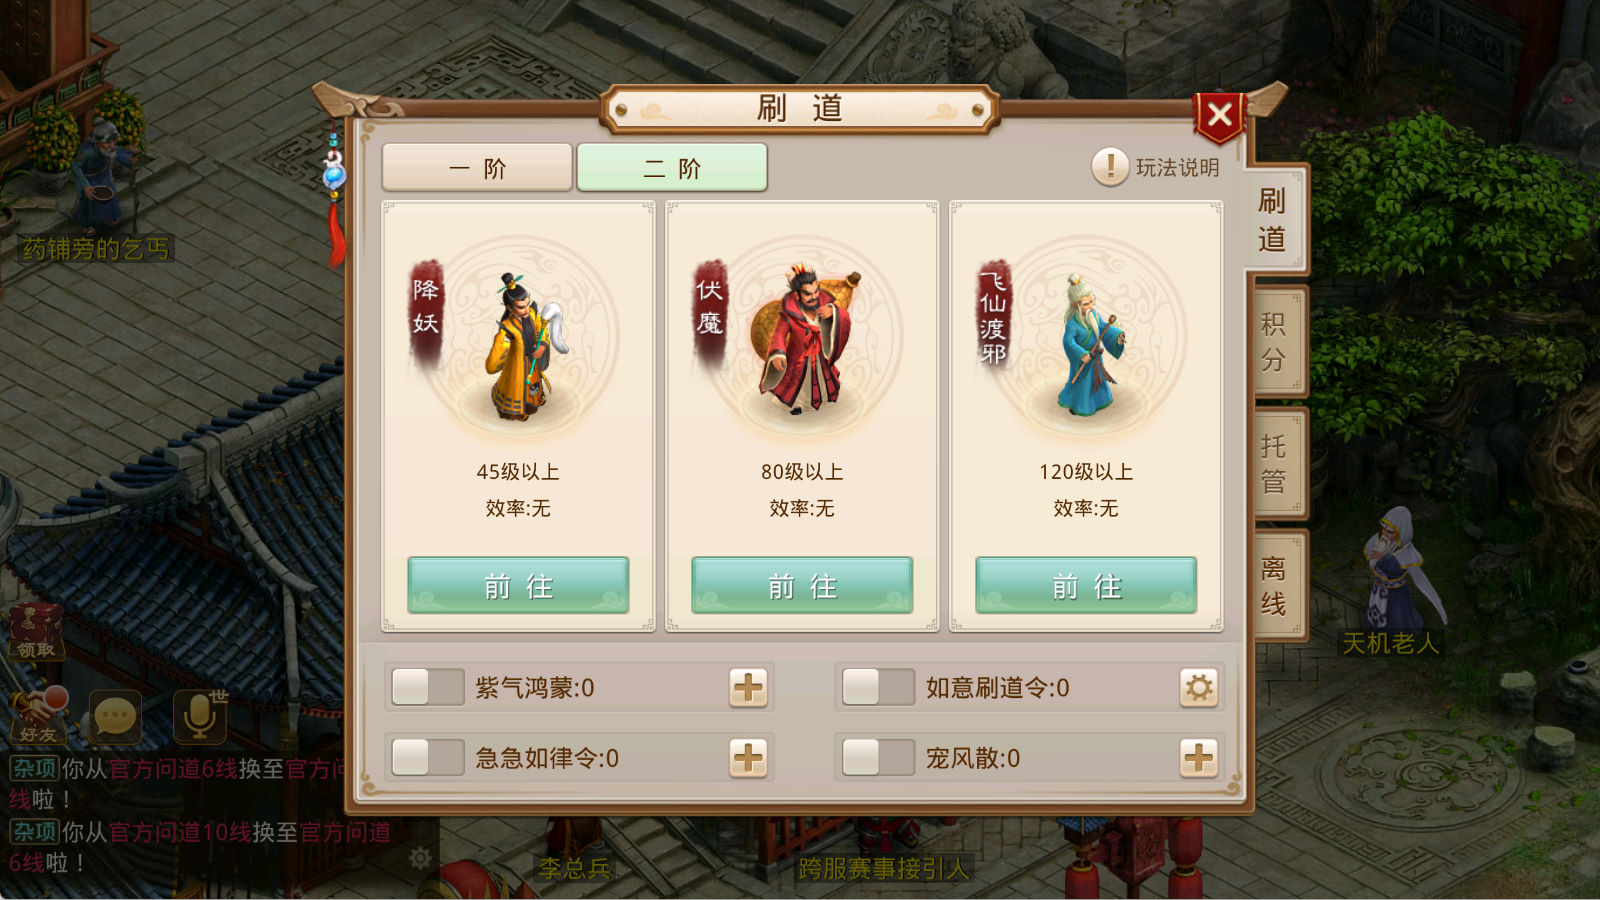Tap the microphone voice icon
This screenshot has height=900, width=1600.
click(x=200, y=716)
